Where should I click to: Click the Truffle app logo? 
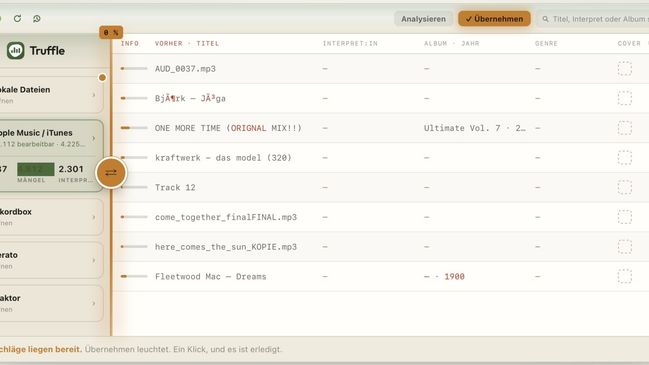(15, 50)
